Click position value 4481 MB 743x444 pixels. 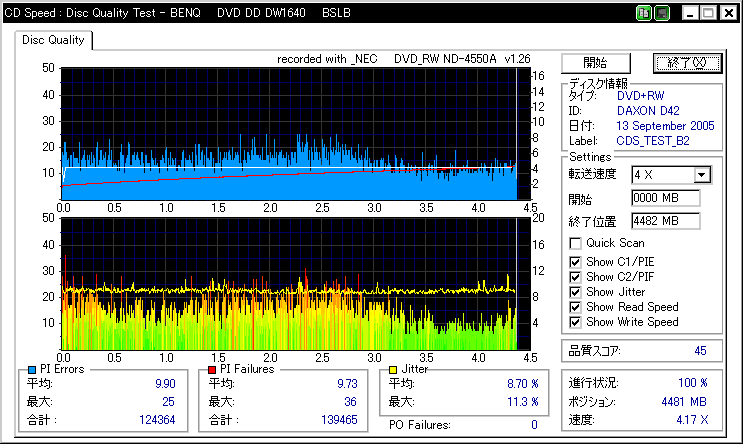pos(684,402)
